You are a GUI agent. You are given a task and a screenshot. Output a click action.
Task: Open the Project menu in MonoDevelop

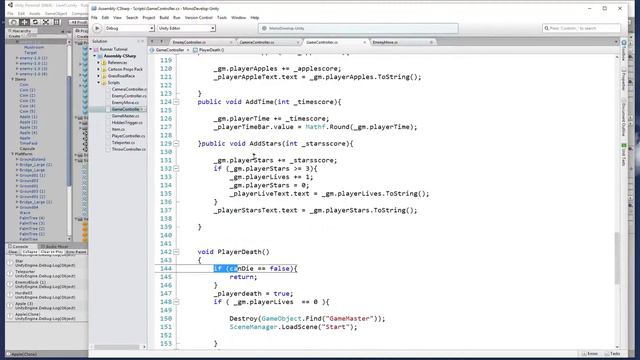click(x=149, y=18)
